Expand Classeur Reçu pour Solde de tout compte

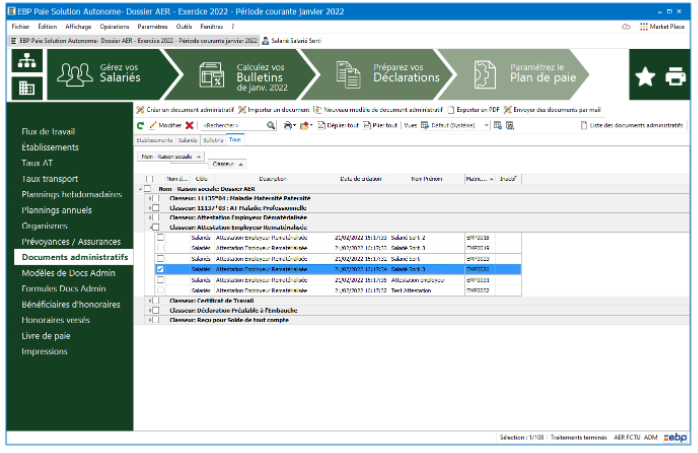pyautogui.click(x=150, y=320)
